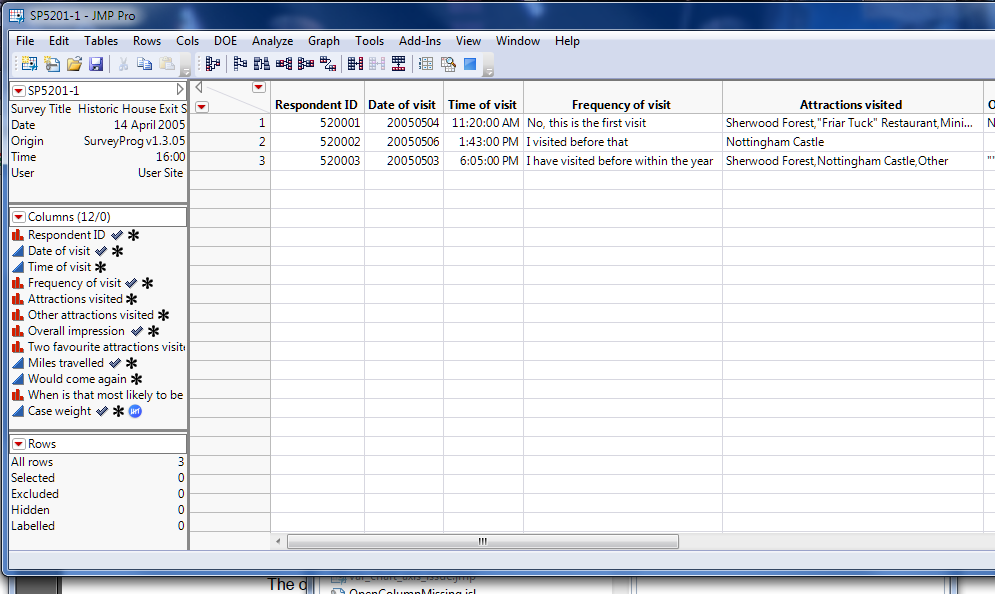The image size is (995, 594).
Task: Click the asterisk icon beside Respondent ID
Action: 133,235
